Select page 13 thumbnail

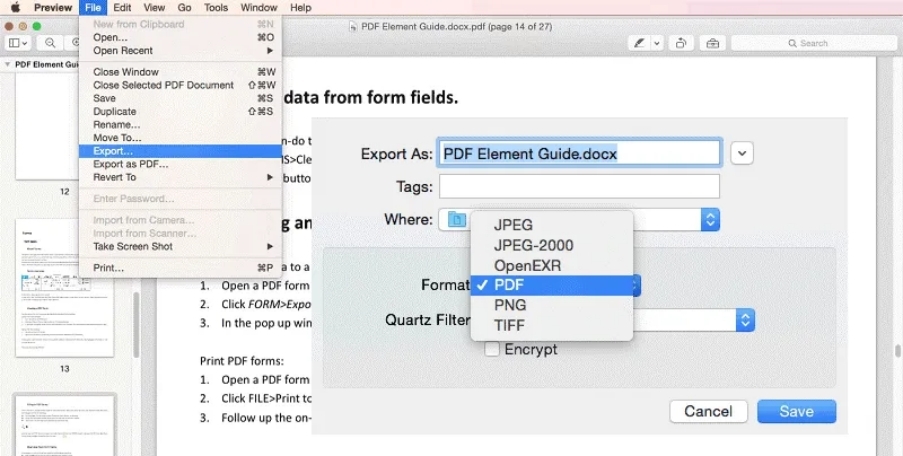coord(64,288)
